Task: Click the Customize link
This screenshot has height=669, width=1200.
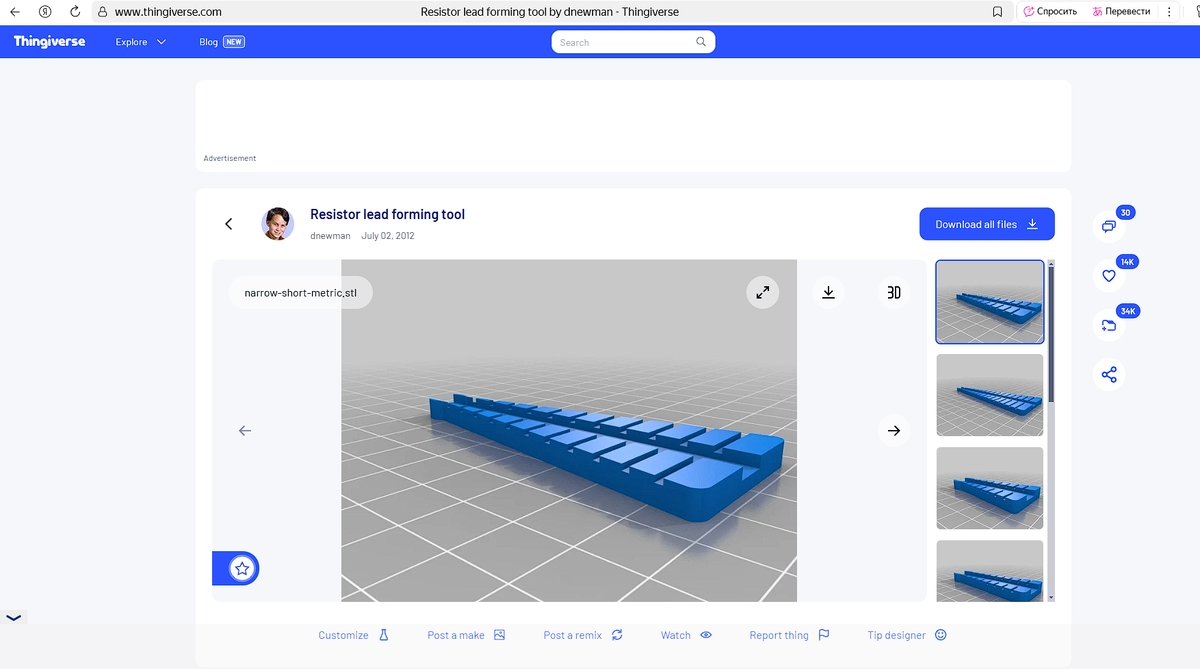Action: pyautogui.click(x=353, y=635)
